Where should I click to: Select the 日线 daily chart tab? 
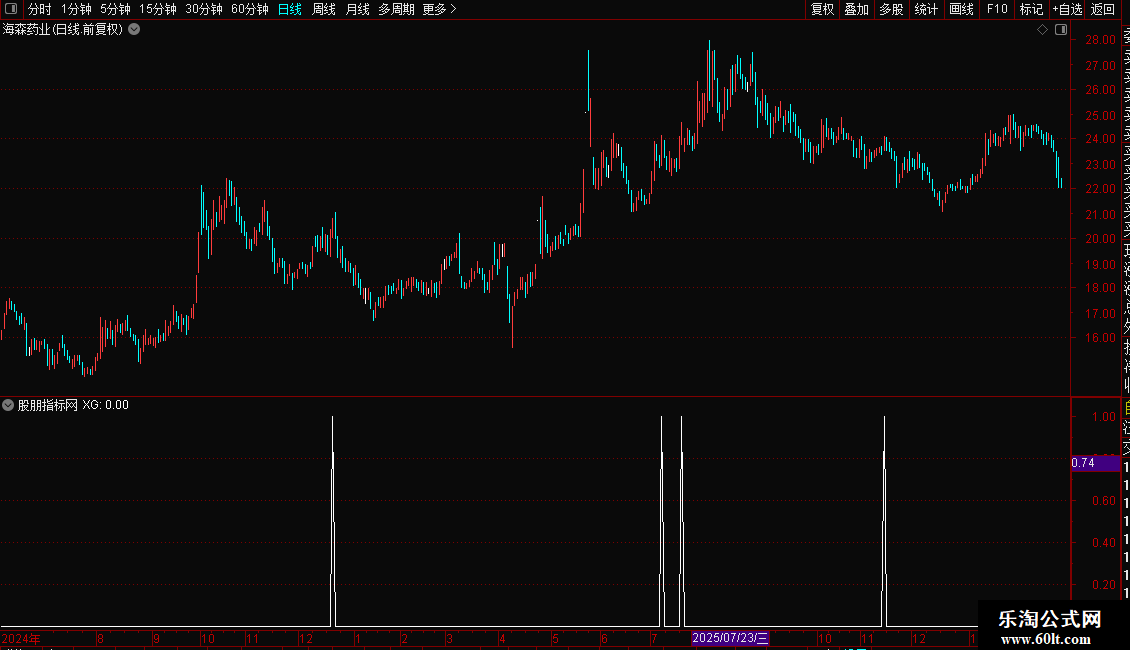point(290,9)
